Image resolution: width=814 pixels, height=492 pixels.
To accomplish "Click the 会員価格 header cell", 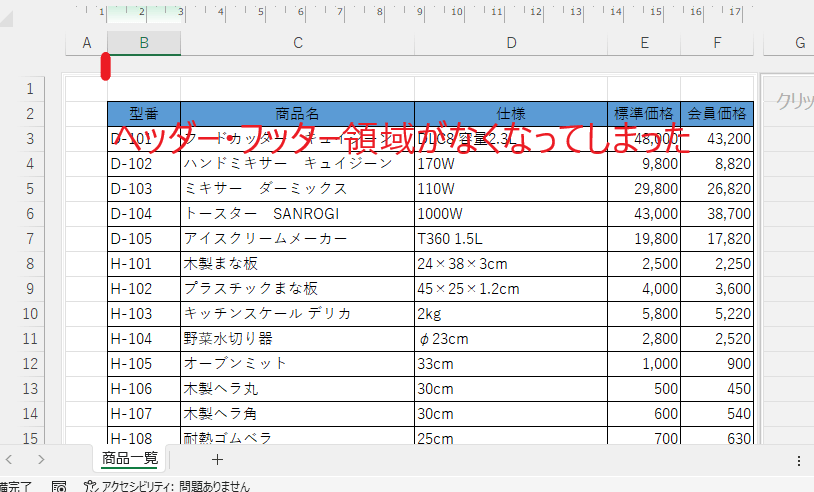I will (x=717, y=114).
